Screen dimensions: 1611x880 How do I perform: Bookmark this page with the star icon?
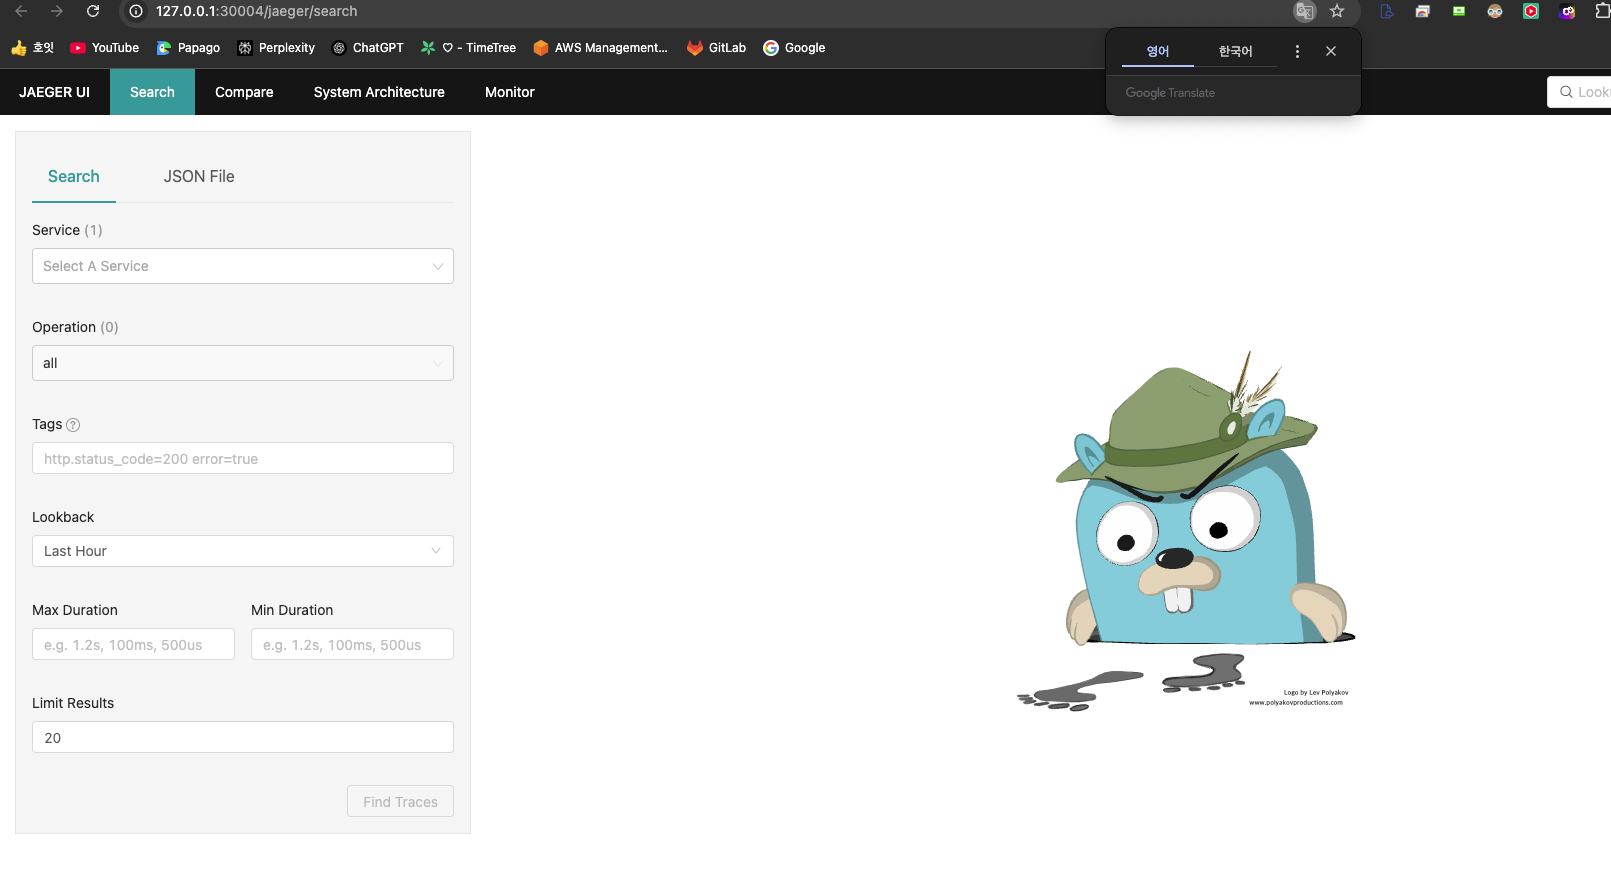click(1337, 11)
